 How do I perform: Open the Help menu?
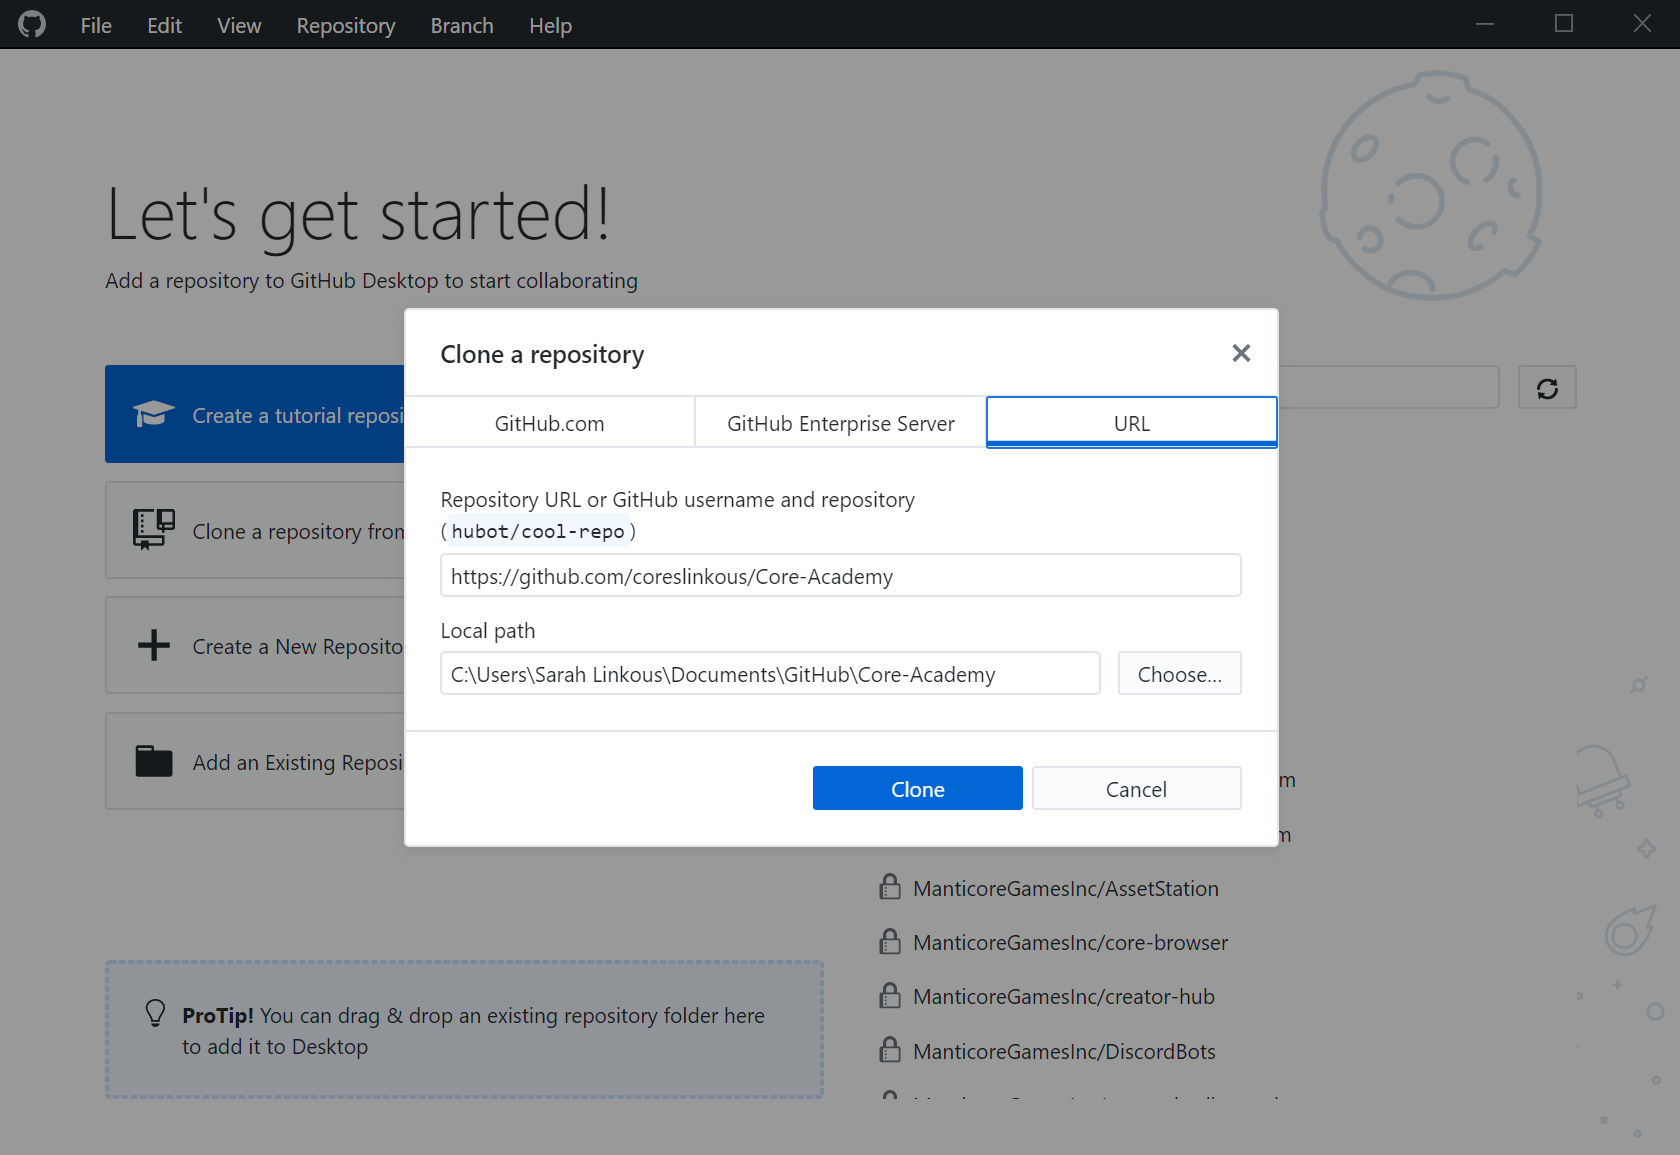coord(550,25)
